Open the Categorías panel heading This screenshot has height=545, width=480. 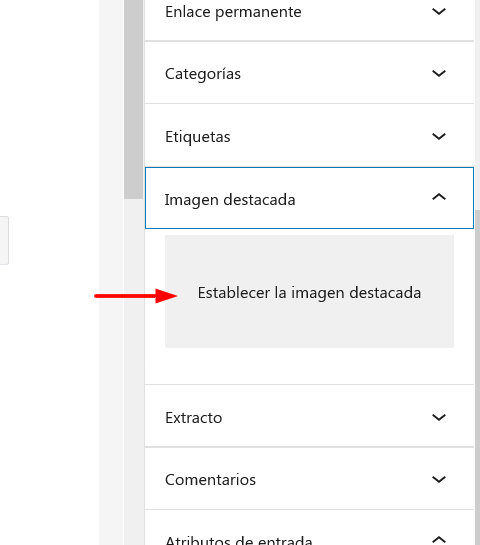click(x=203, y=74)
